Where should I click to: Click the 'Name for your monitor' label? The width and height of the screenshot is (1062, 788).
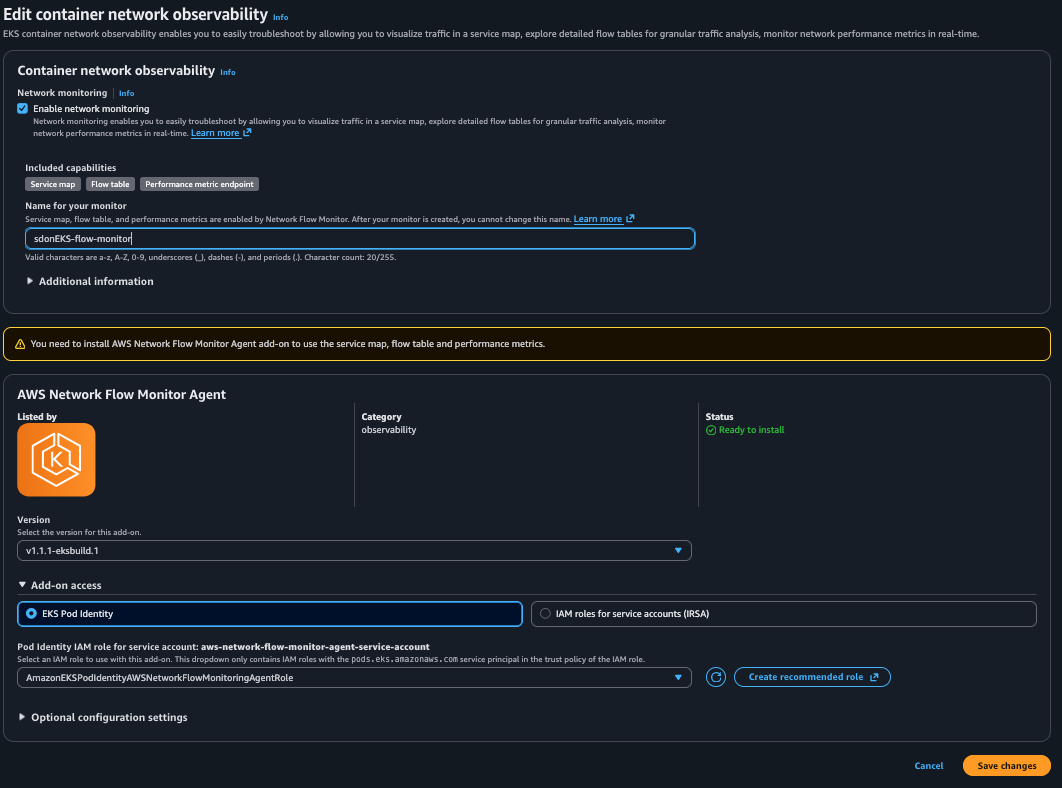(x=76, y=206)
